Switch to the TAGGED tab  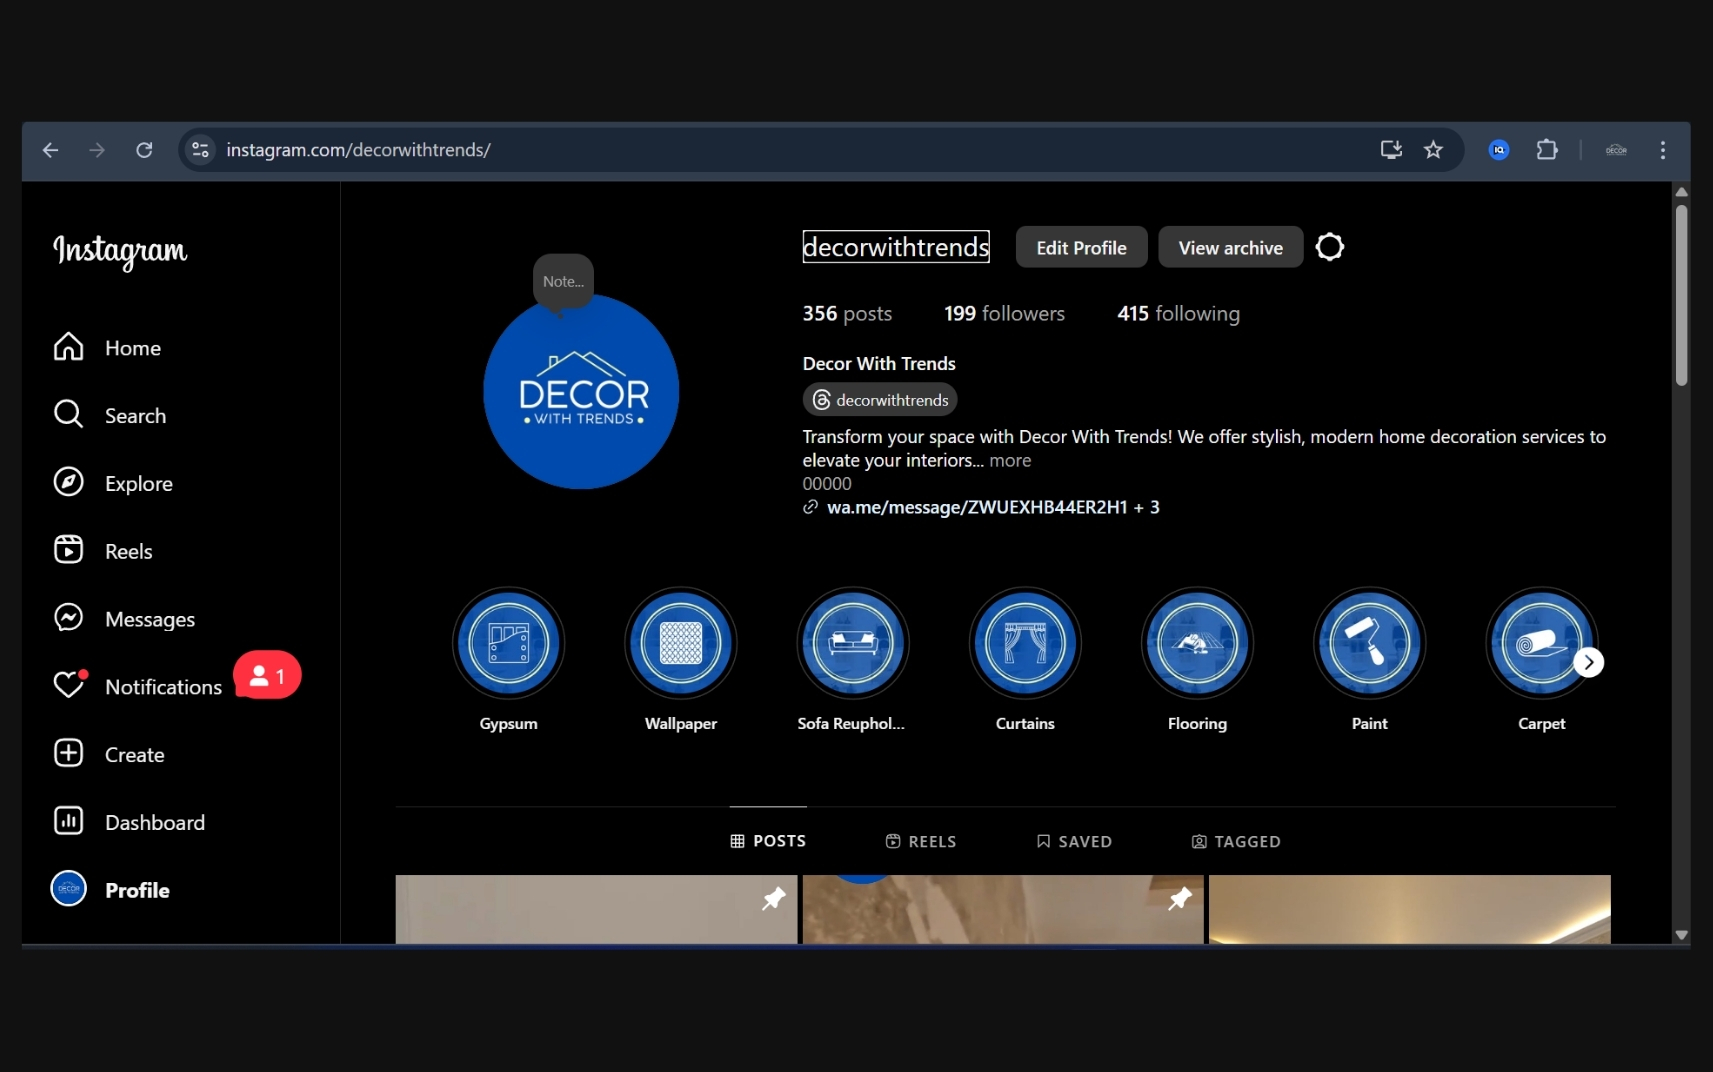pyautogui.click(x=1236, y=842)
